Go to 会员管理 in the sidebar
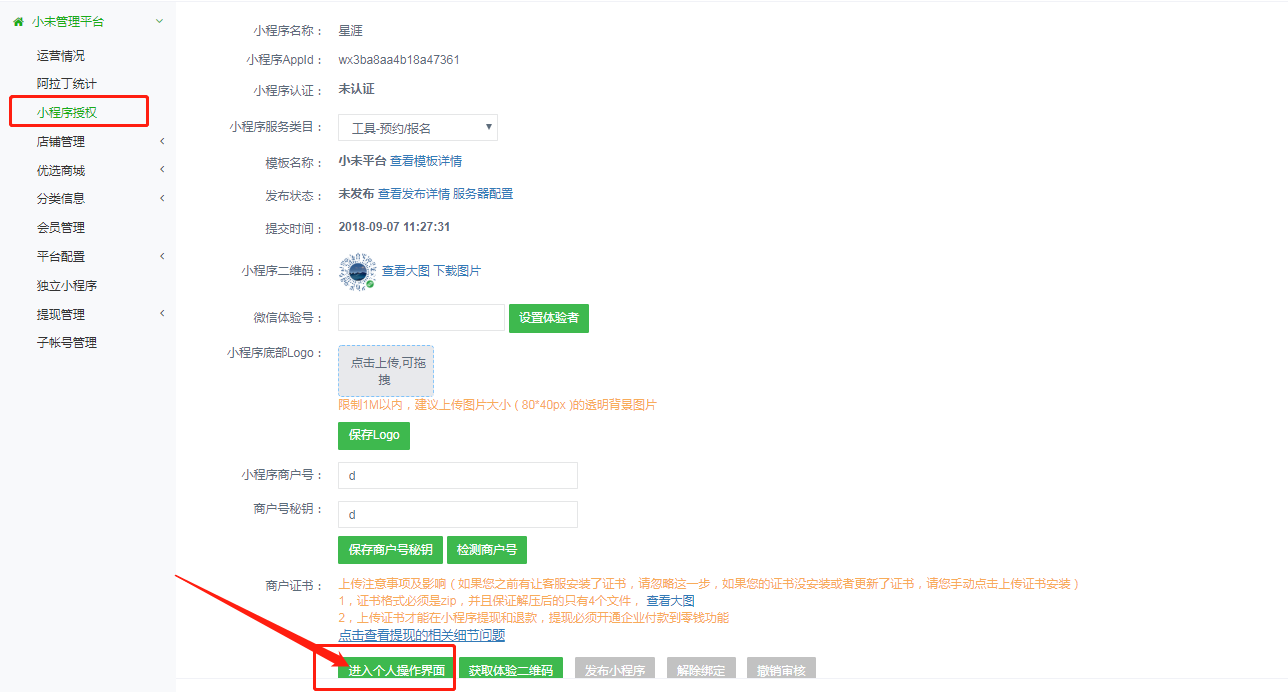The width and height of the screenshot is (1288, 692). coord(61,228)
